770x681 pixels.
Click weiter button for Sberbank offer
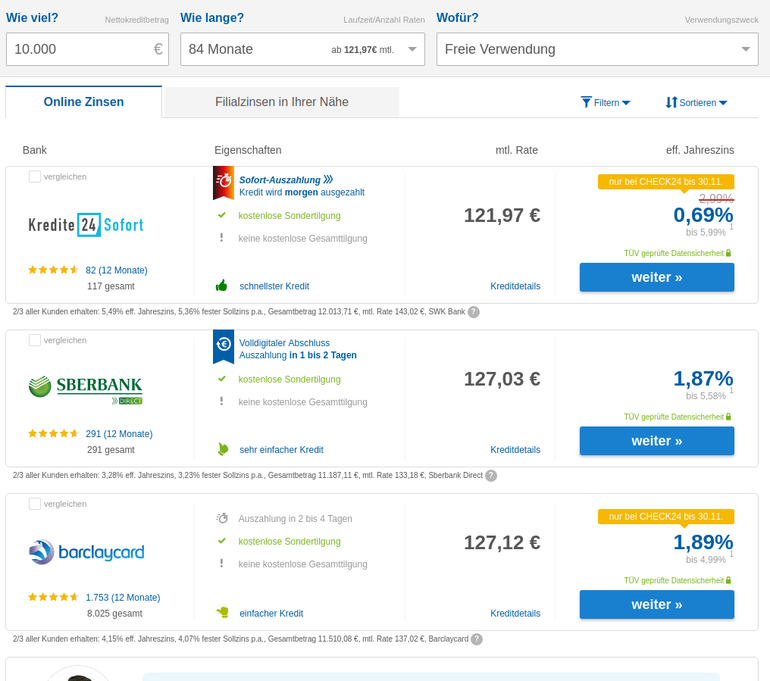click(657, 441)
